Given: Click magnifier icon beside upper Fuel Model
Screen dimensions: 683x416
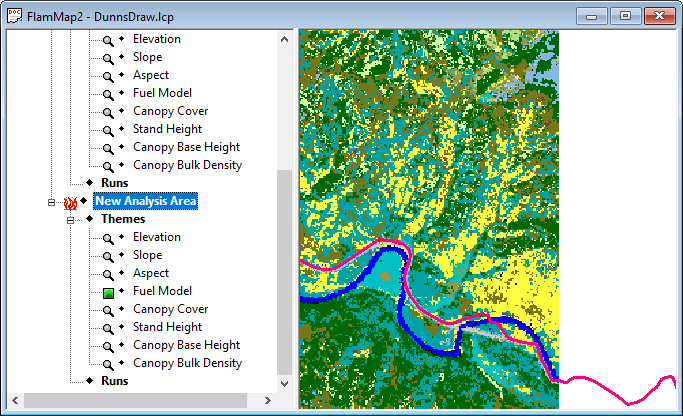Looking at the screenshot, I should coord(108,95).
